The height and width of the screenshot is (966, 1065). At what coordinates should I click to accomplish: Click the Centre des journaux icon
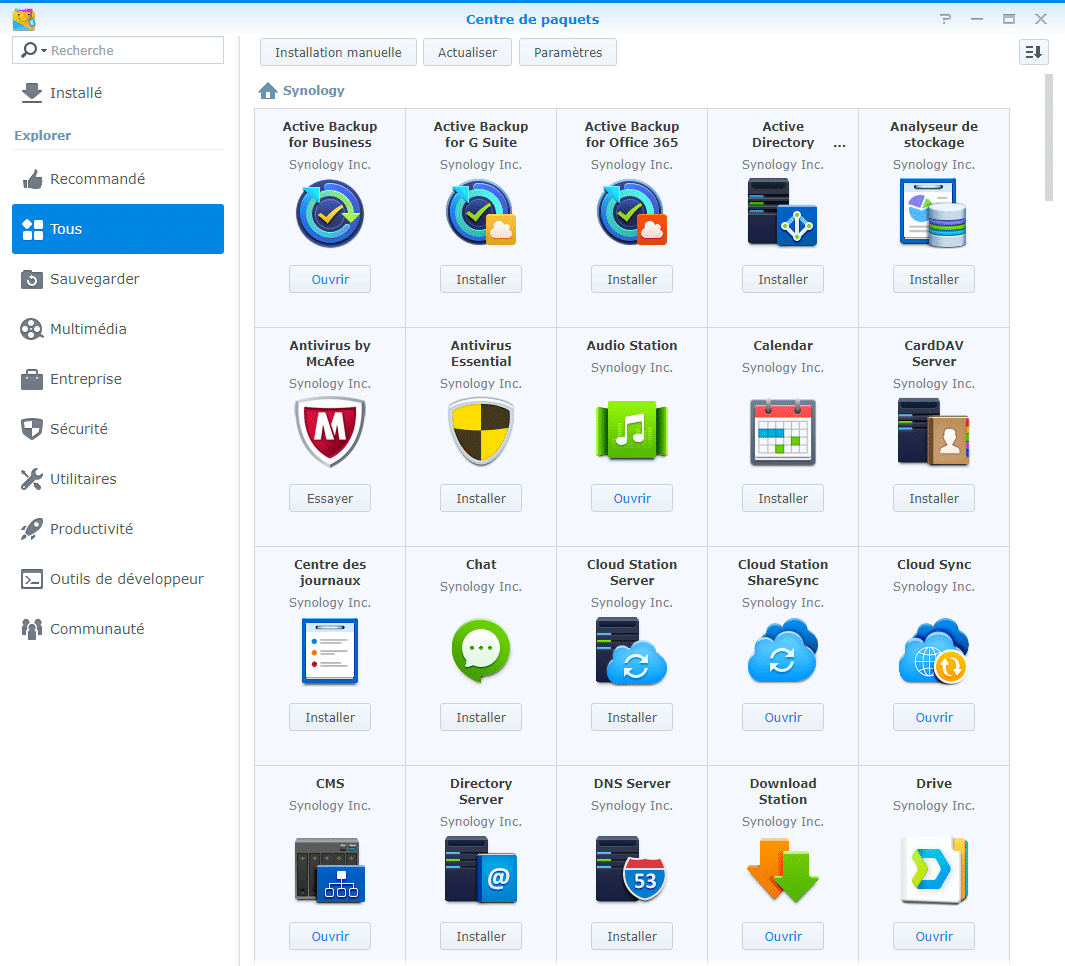click(x=330, y=651)
